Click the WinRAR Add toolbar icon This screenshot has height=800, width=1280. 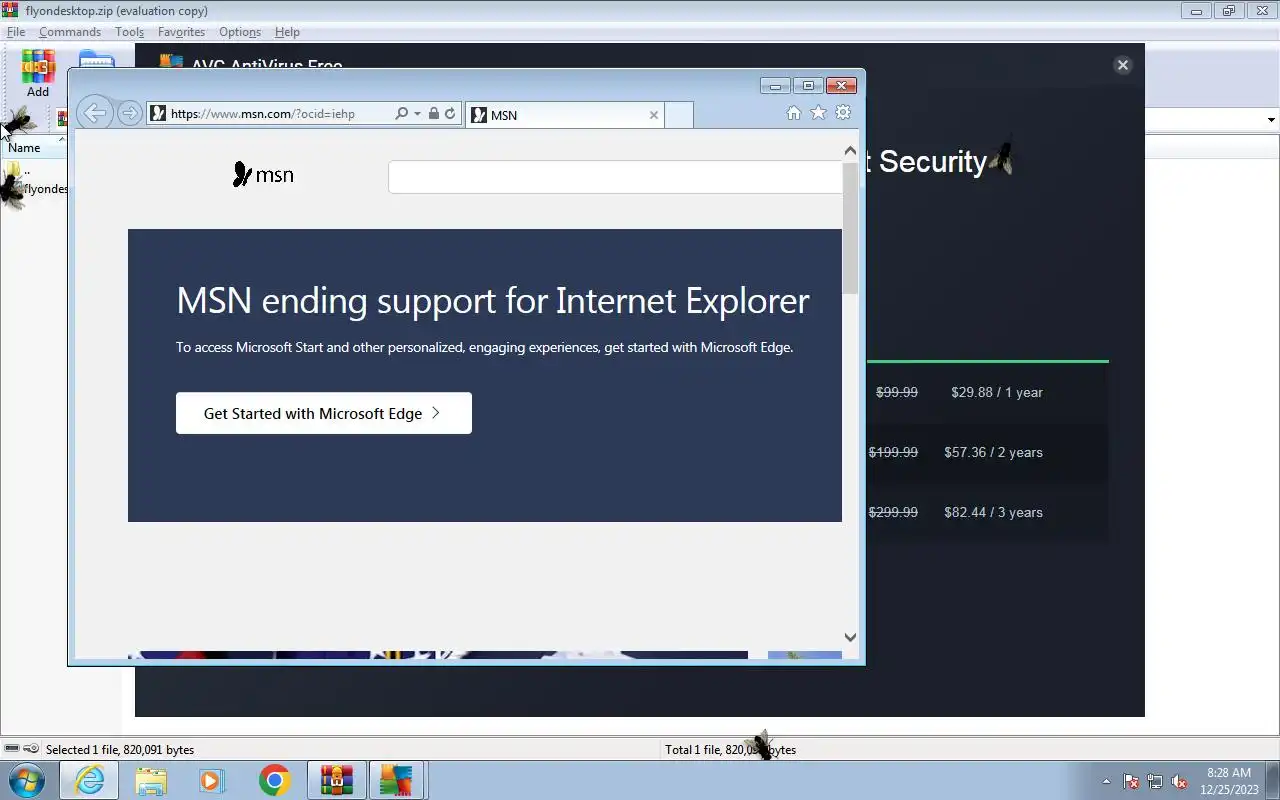click(x=38, y=74)
